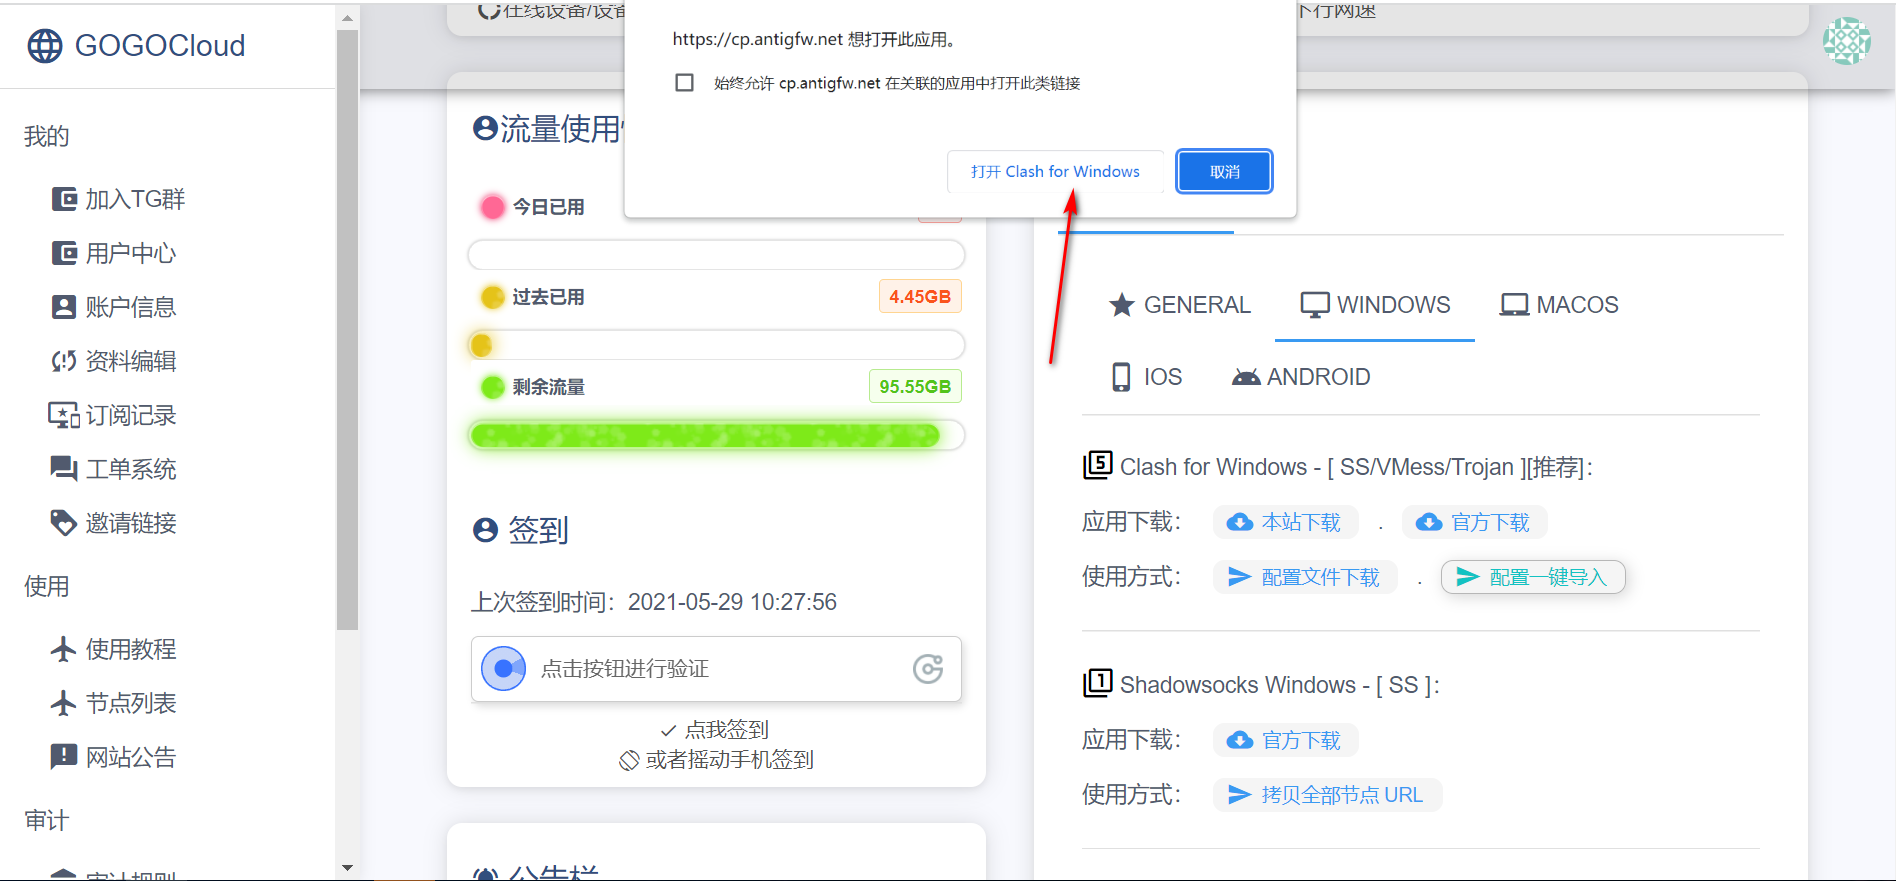This screenshot has height=881, width=1896.
Task: Click the refresh icon in the sign-in captcha box
Action: pyautogui.click(x=927, y=669)
